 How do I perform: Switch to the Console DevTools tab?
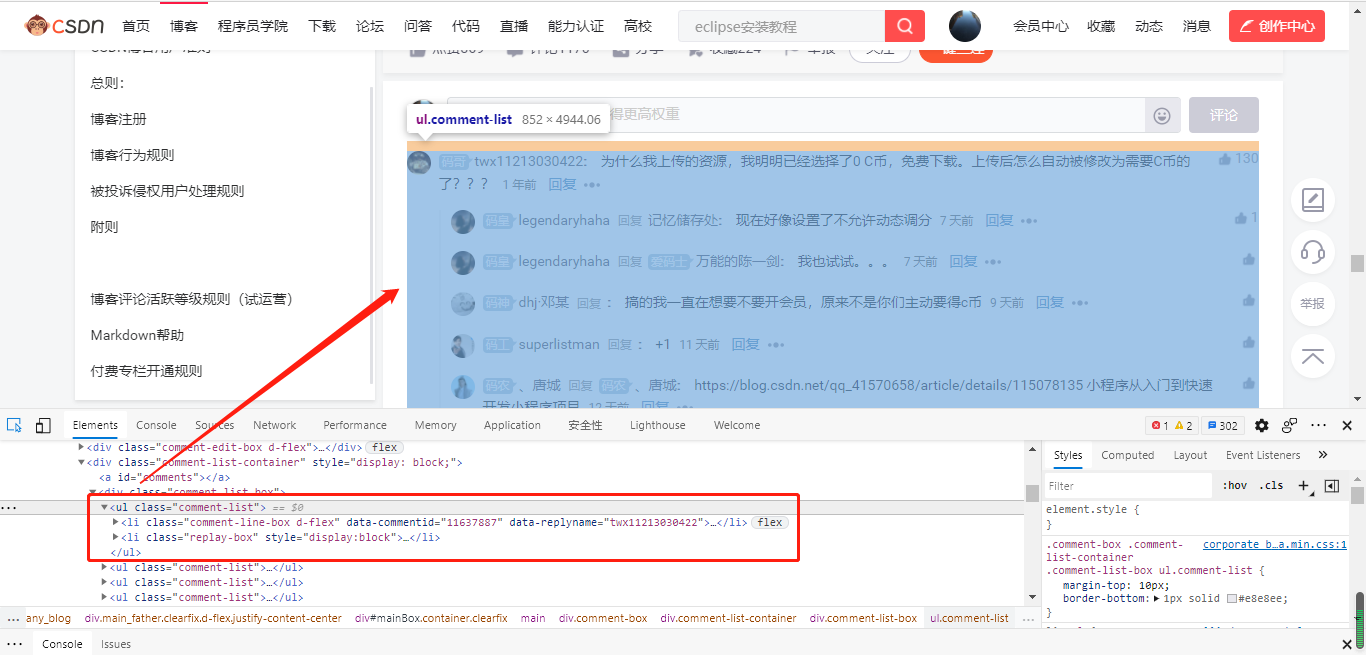[x=156, y=425]
